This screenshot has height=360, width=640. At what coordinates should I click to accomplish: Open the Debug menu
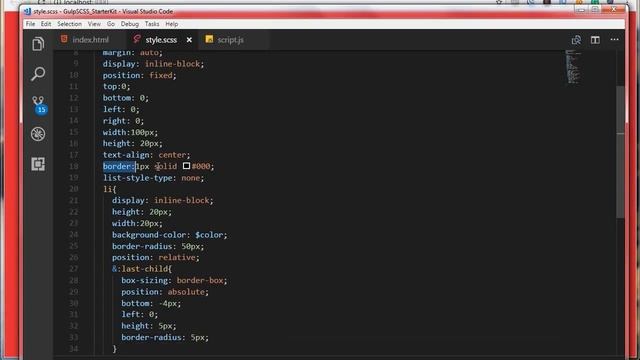click(x=130, y=24)
